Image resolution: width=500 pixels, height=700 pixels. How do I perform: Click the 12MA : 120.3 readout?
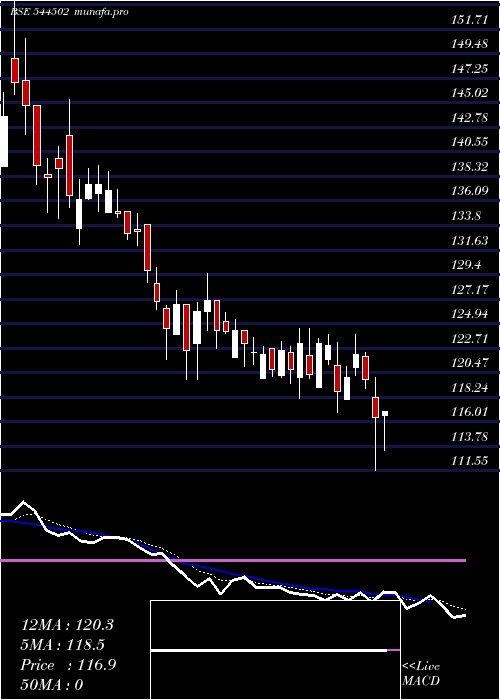coord(67,625)
